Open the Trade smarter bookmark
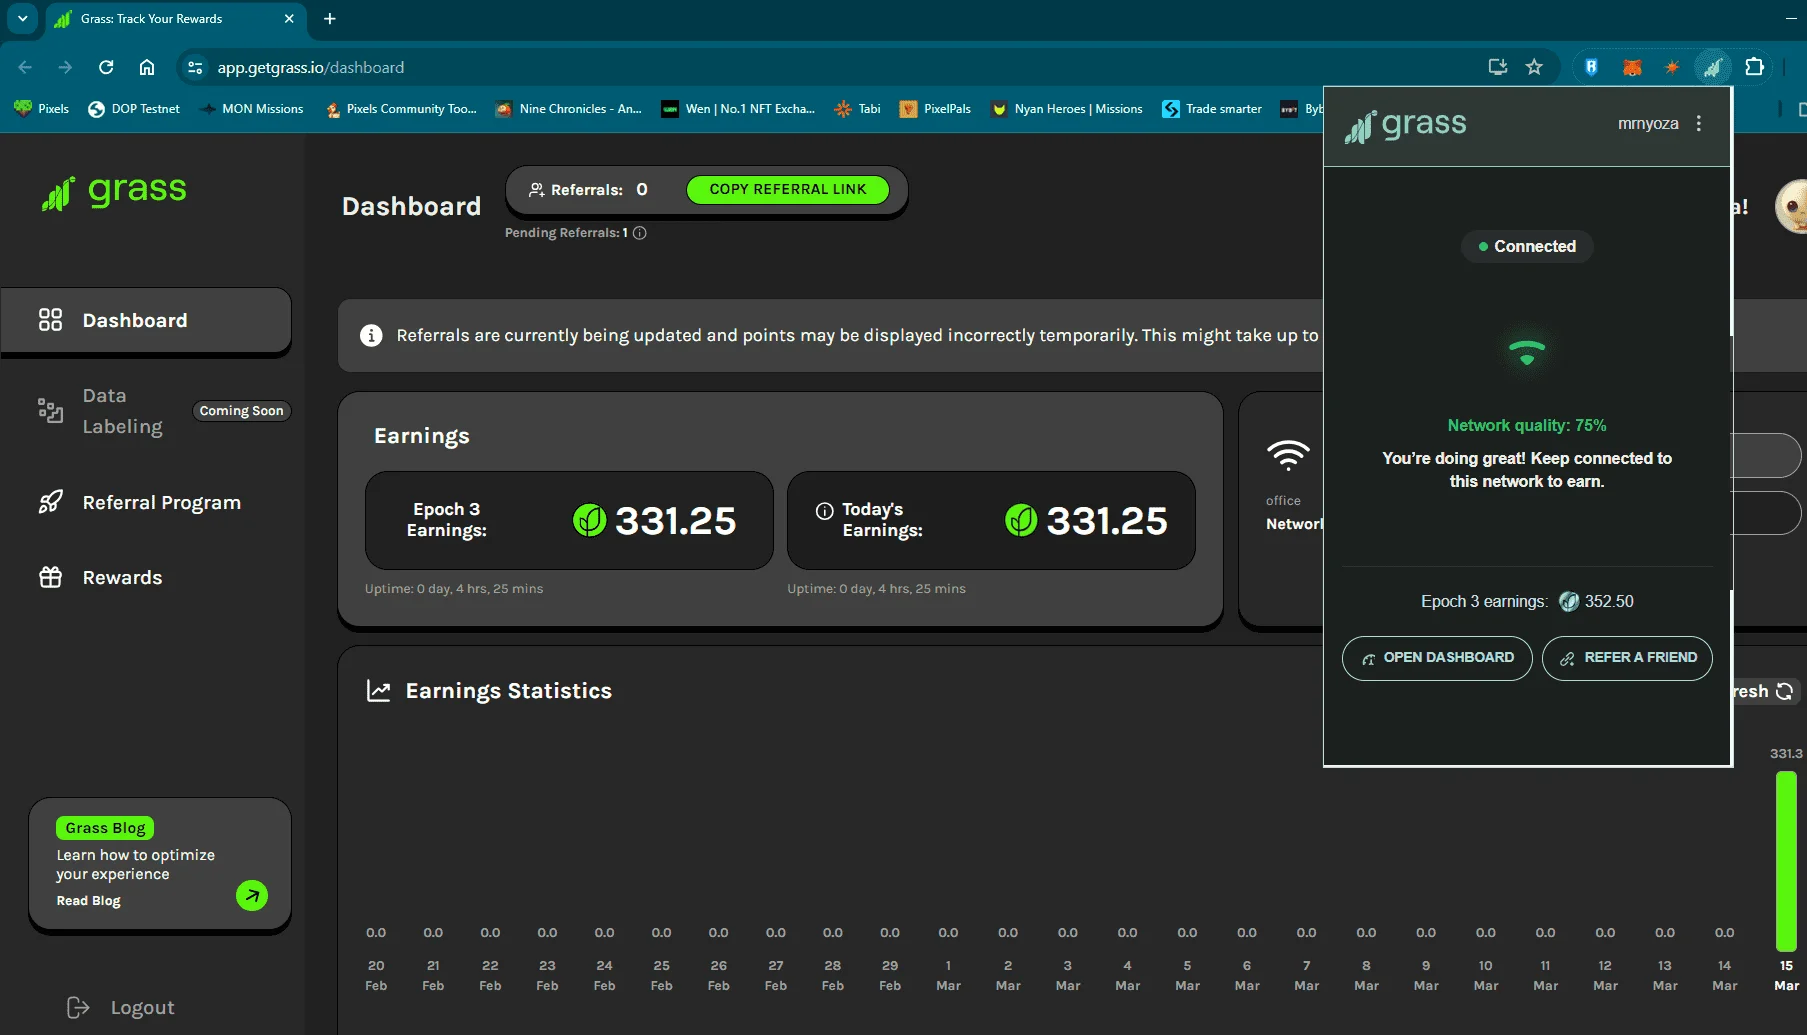Screen dimensions: 1807x1035 click(x=1212, y=109)
